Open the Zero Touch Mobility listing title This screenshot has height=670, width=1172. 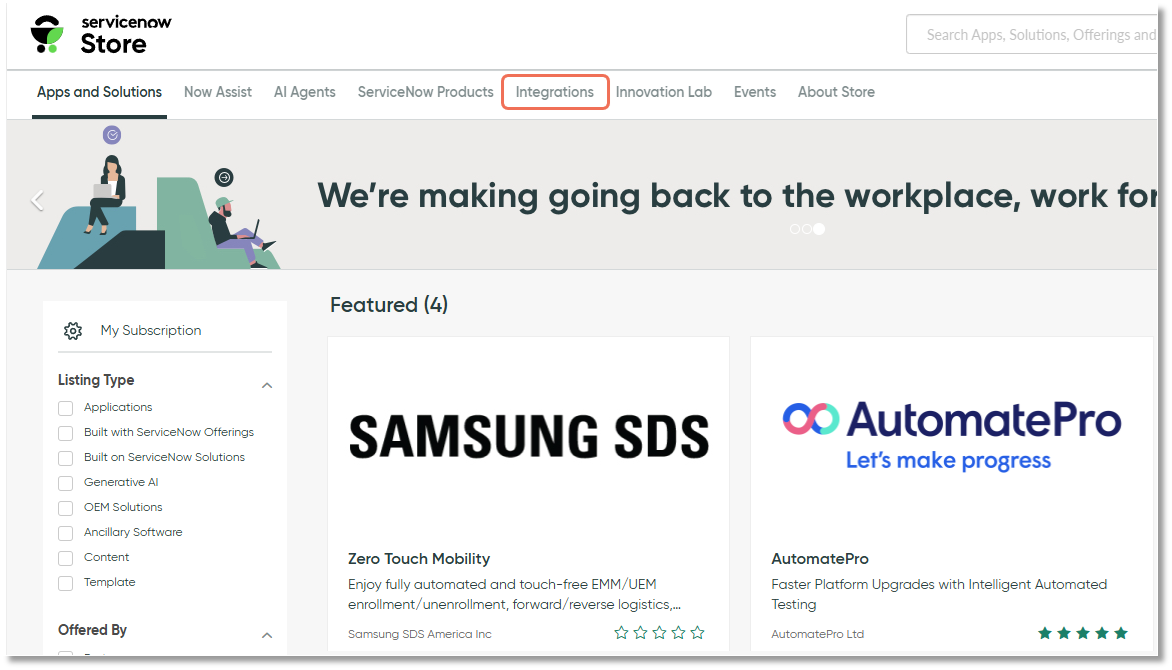[x=419, y=559]
